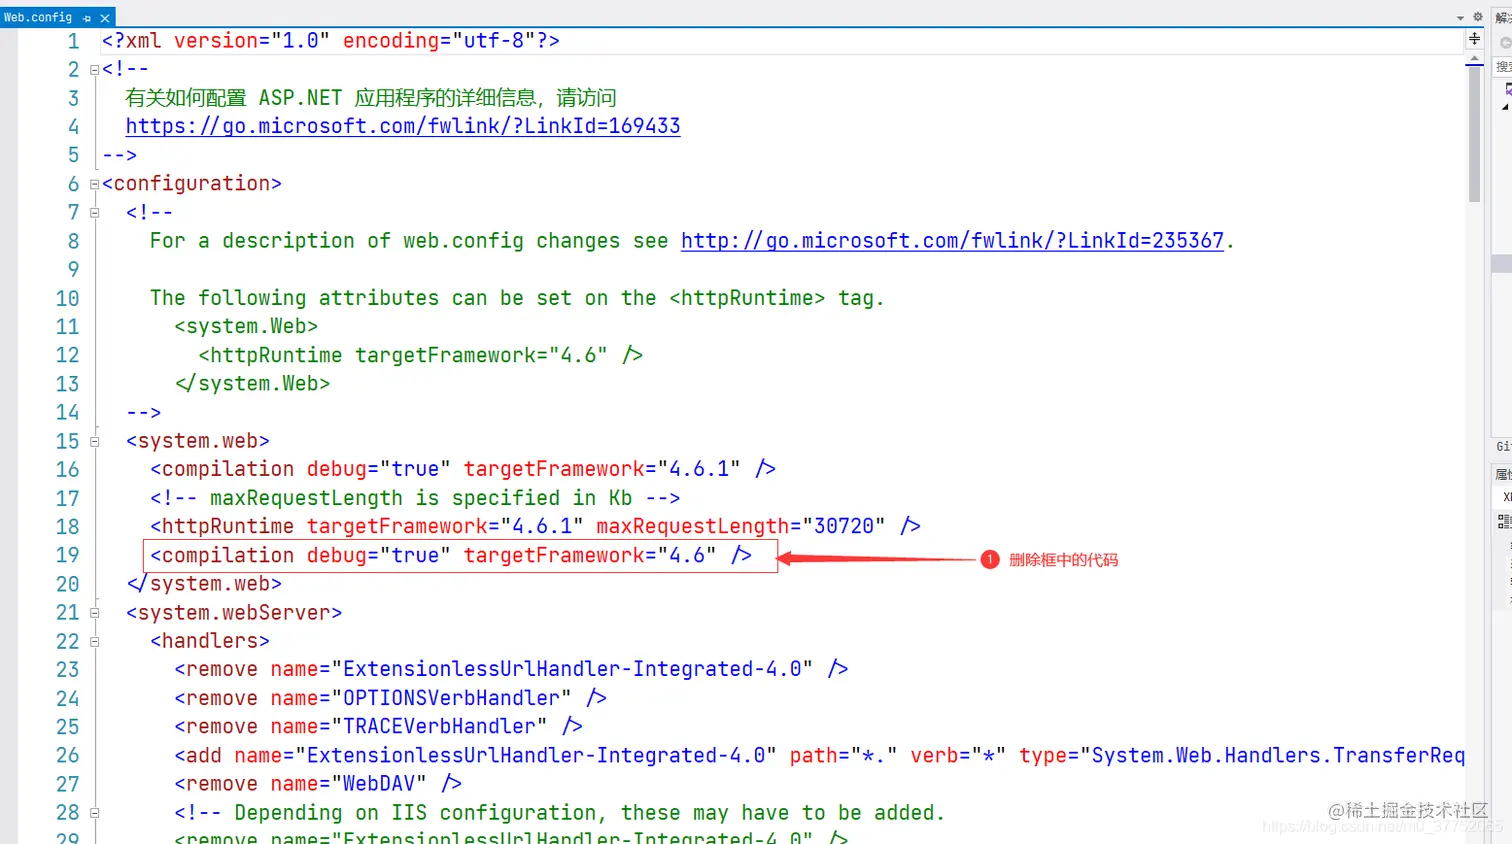Click the vertical scrollbar up arrow
The width and height of the screenshot is (1512, 844).
coord(1474,60)
